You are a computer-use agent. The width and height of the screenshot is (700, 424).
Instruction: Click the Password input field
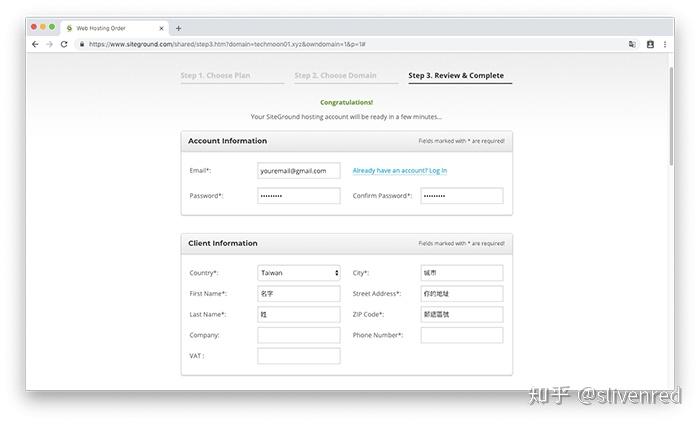299,195
